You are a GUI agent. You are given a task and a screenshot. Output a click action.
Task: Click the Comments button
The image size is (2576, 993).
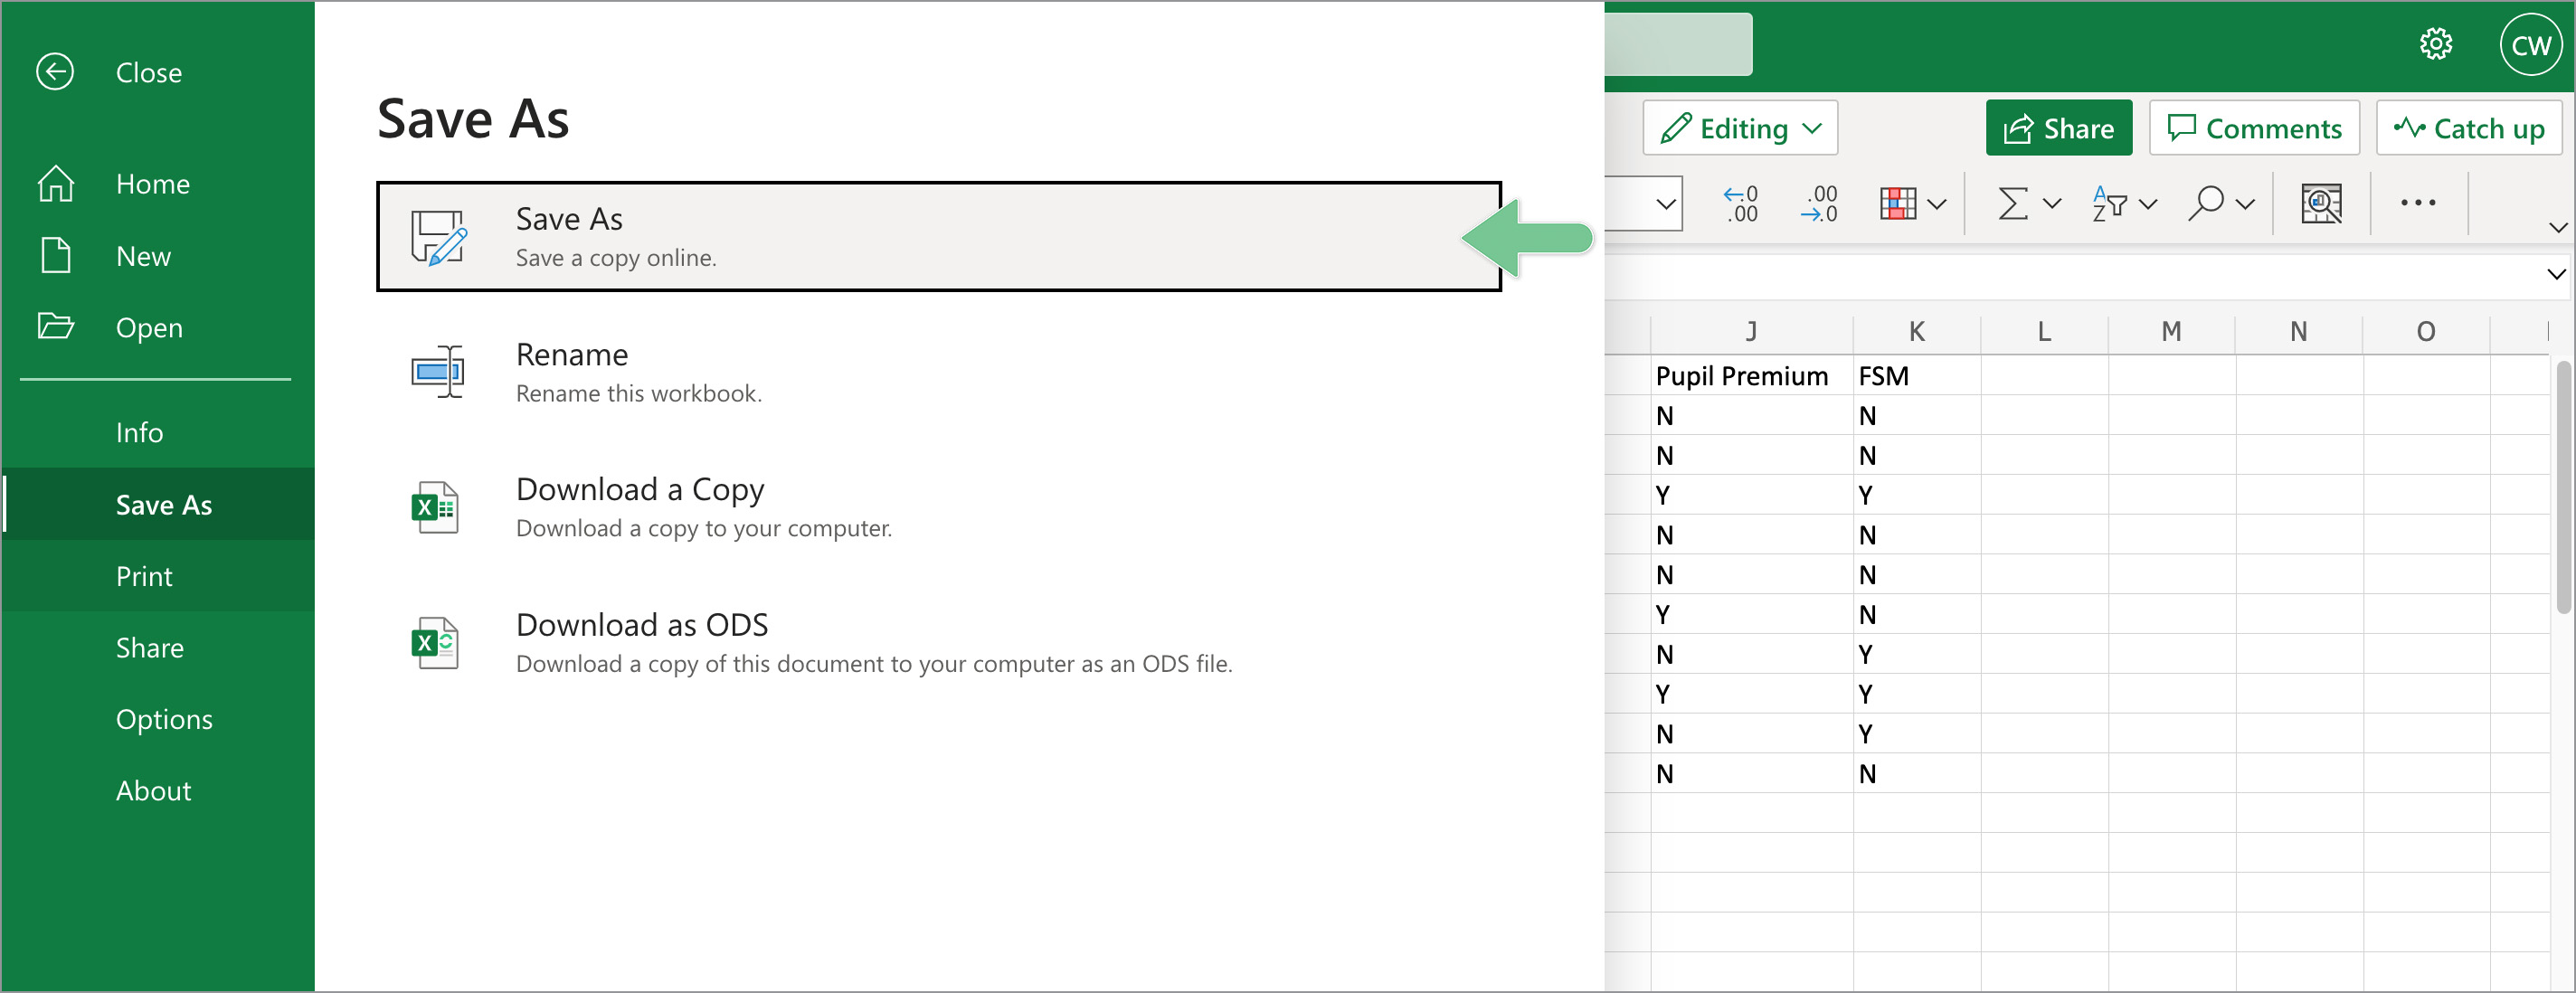[2253, 128]
